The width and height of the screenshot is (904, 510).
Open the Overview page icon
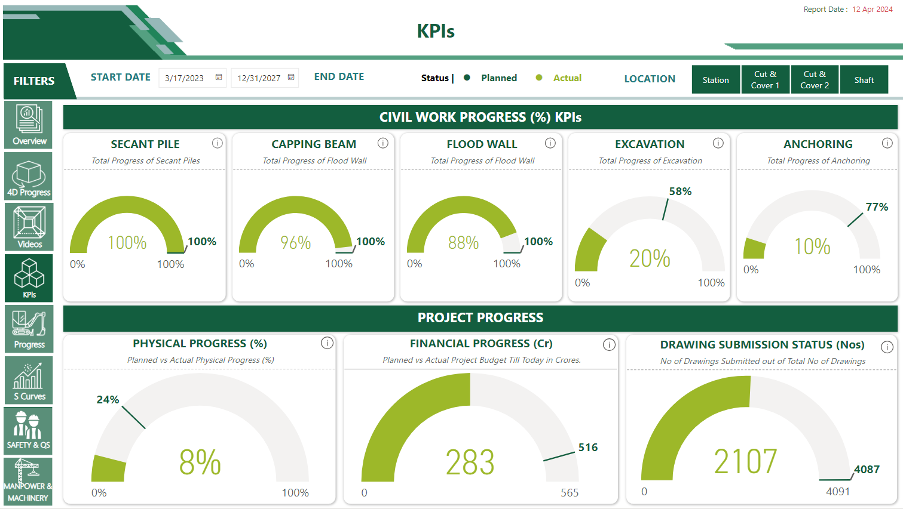pos(30,124)
